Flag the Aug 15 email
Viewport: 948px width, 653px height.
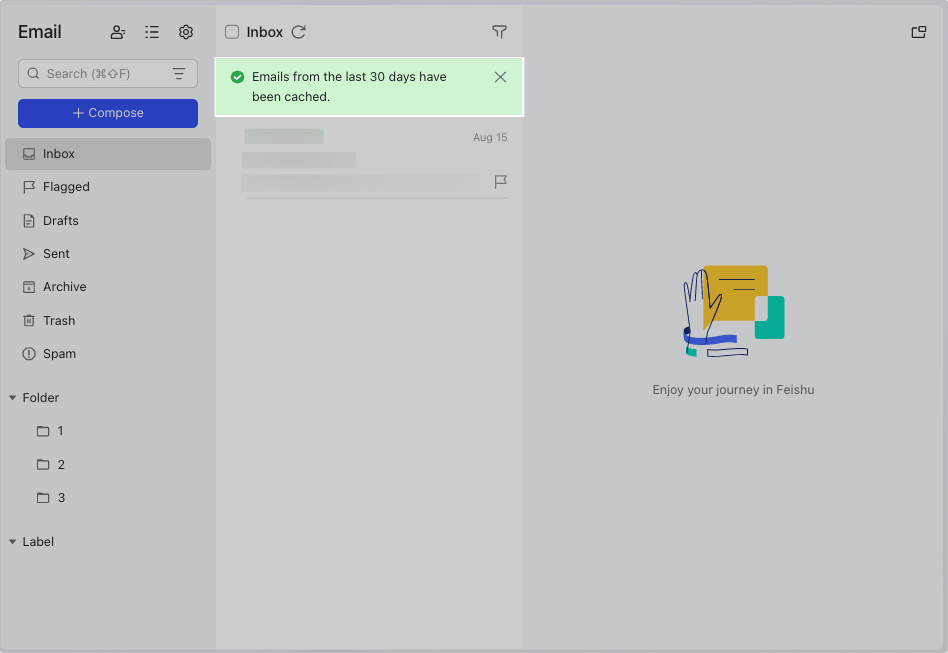[x=501, y=181]
